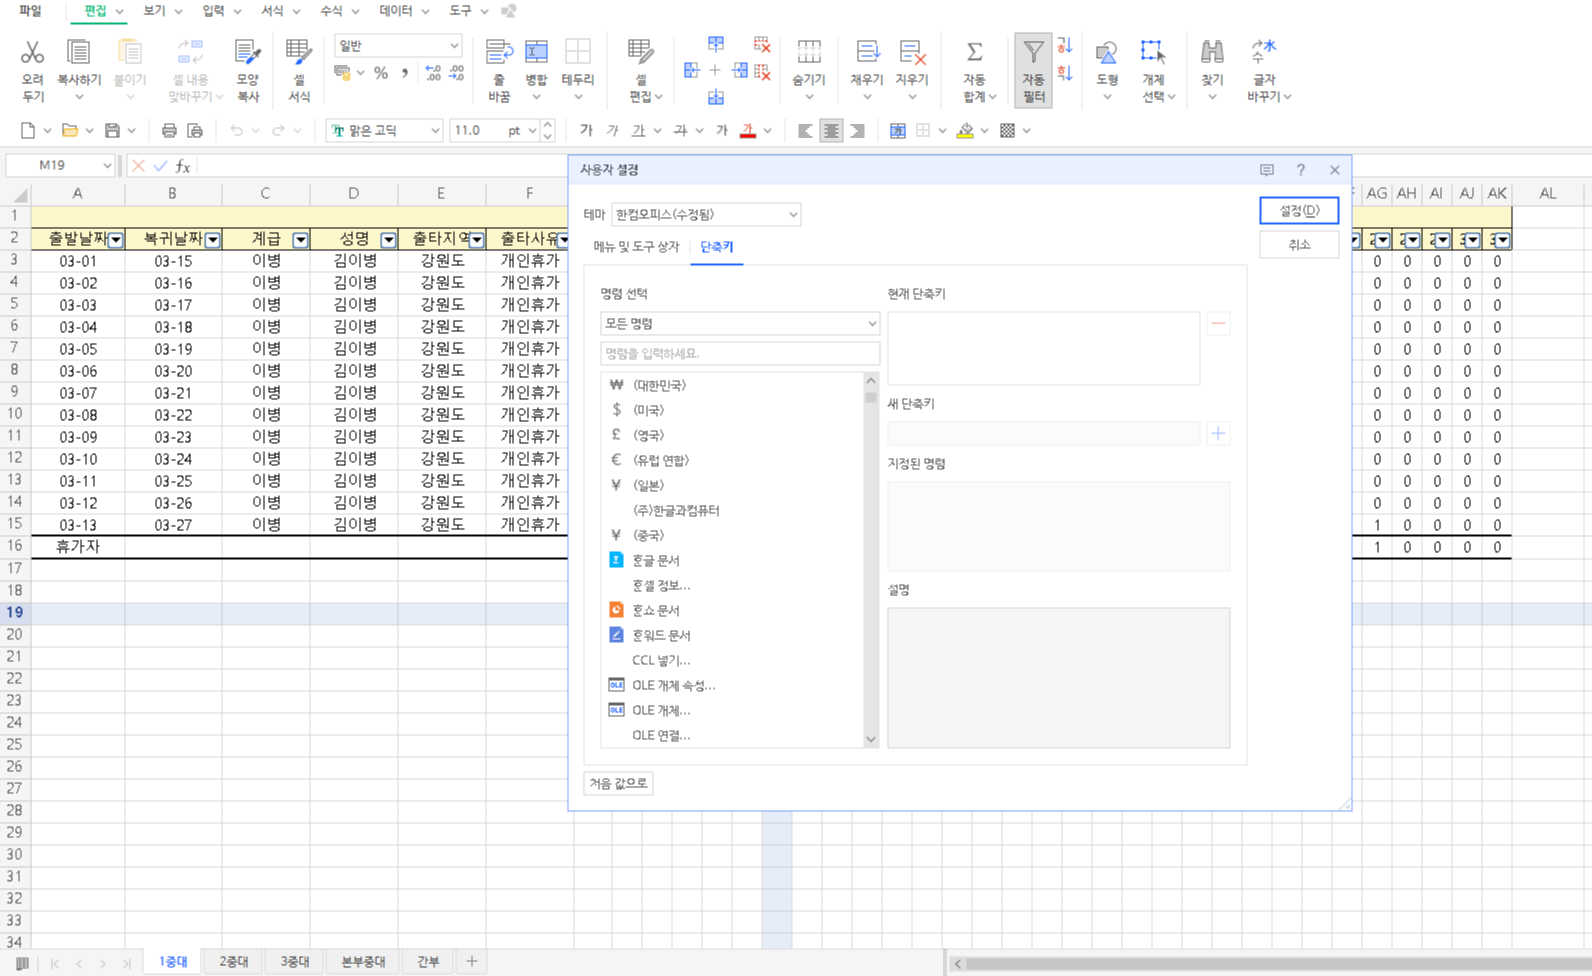Click the Format Painter (모양 복사) icon
The width and height of the screenshot is (1592, 976).
point(247,52)
